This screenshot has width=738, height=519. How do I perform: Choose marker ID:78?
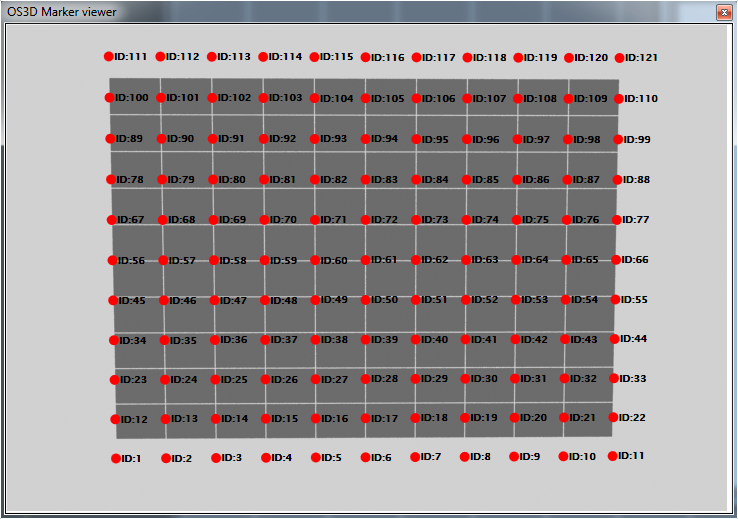pyautogui.click(x=111, y=180)
